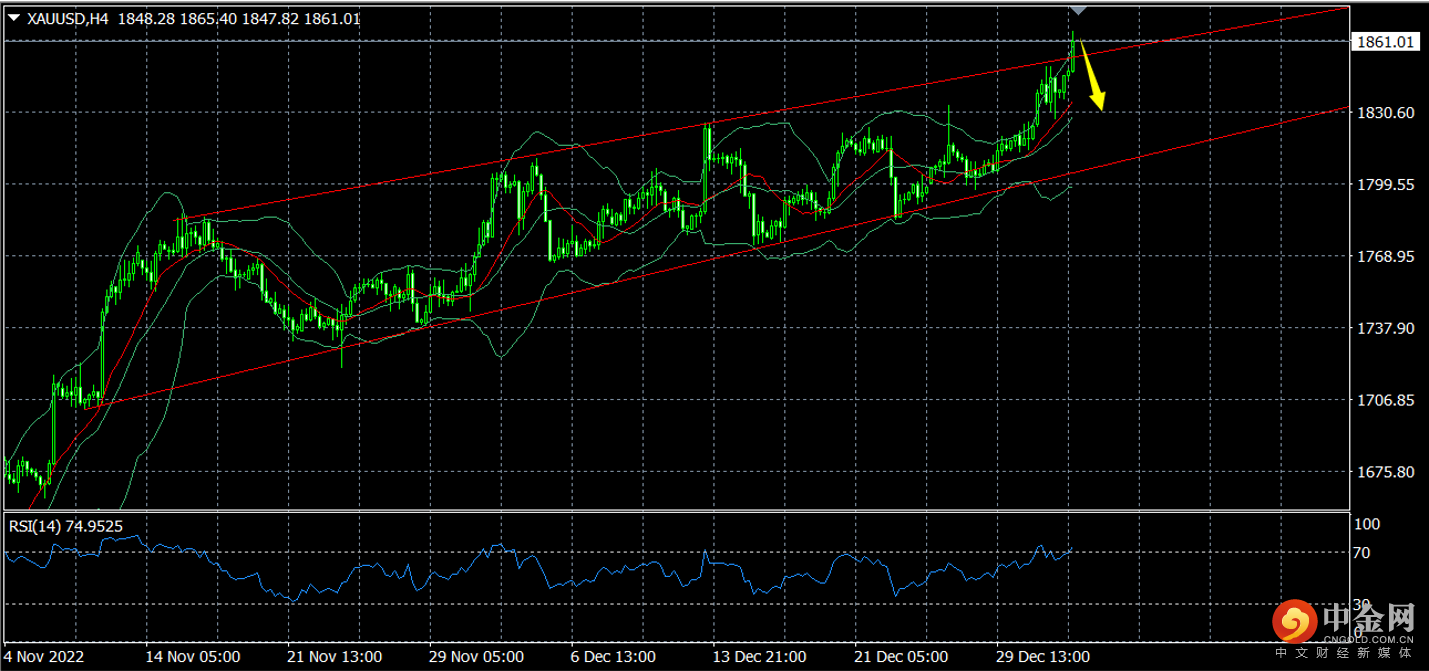Click the 14 Nov 05:00 time label
The width and height of the screenshot is (1429, 671).
[193, 657]
